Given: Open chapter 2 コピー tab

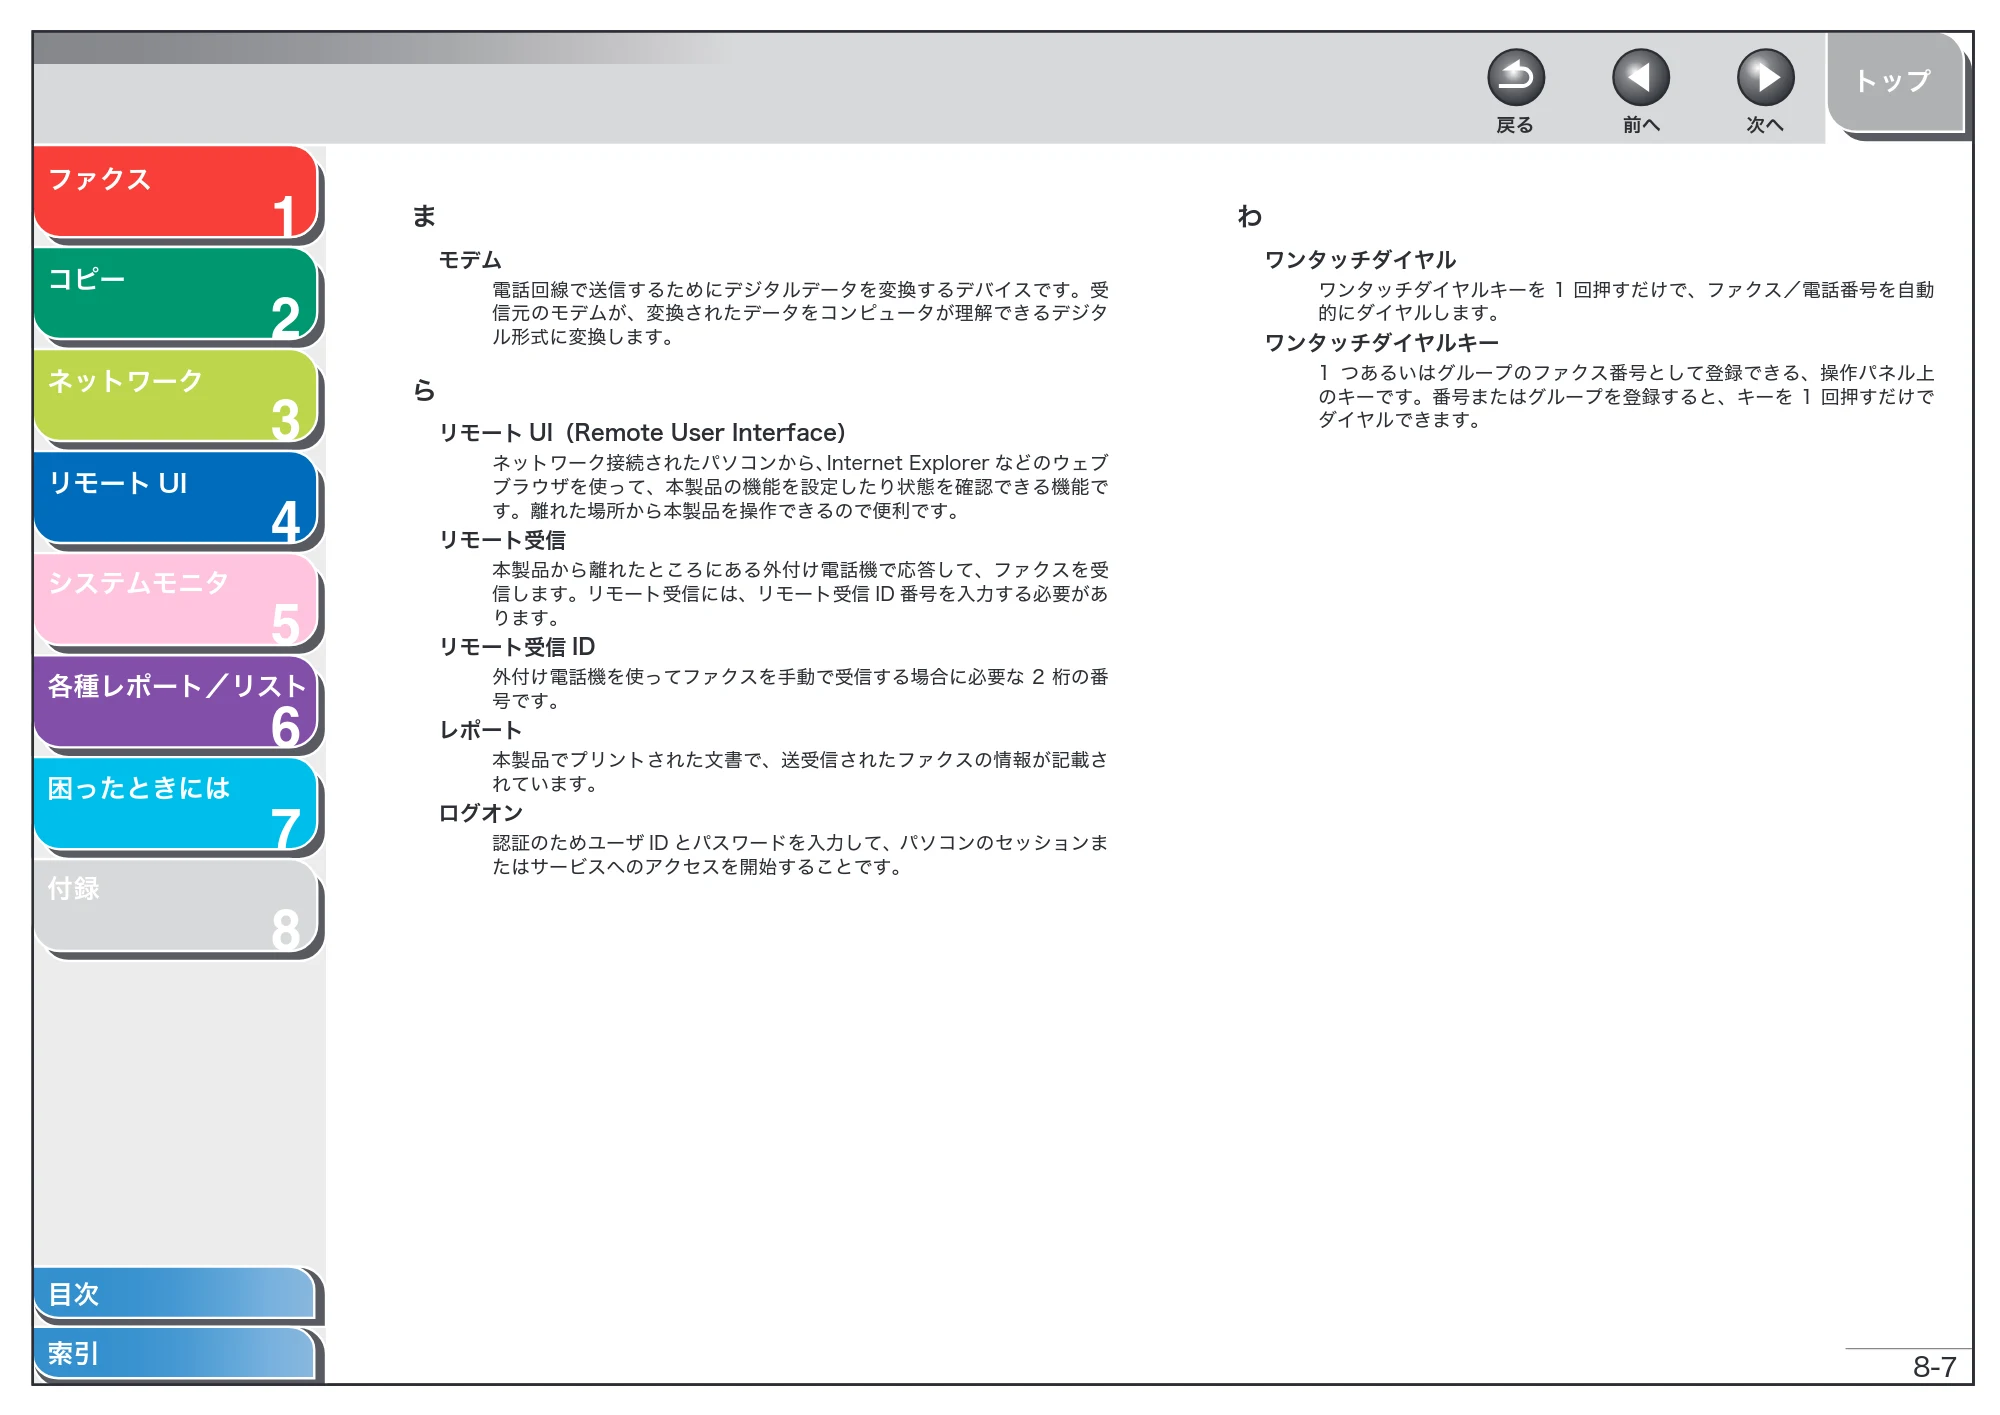Looking at the screenshot, I should tap(176, 295).
